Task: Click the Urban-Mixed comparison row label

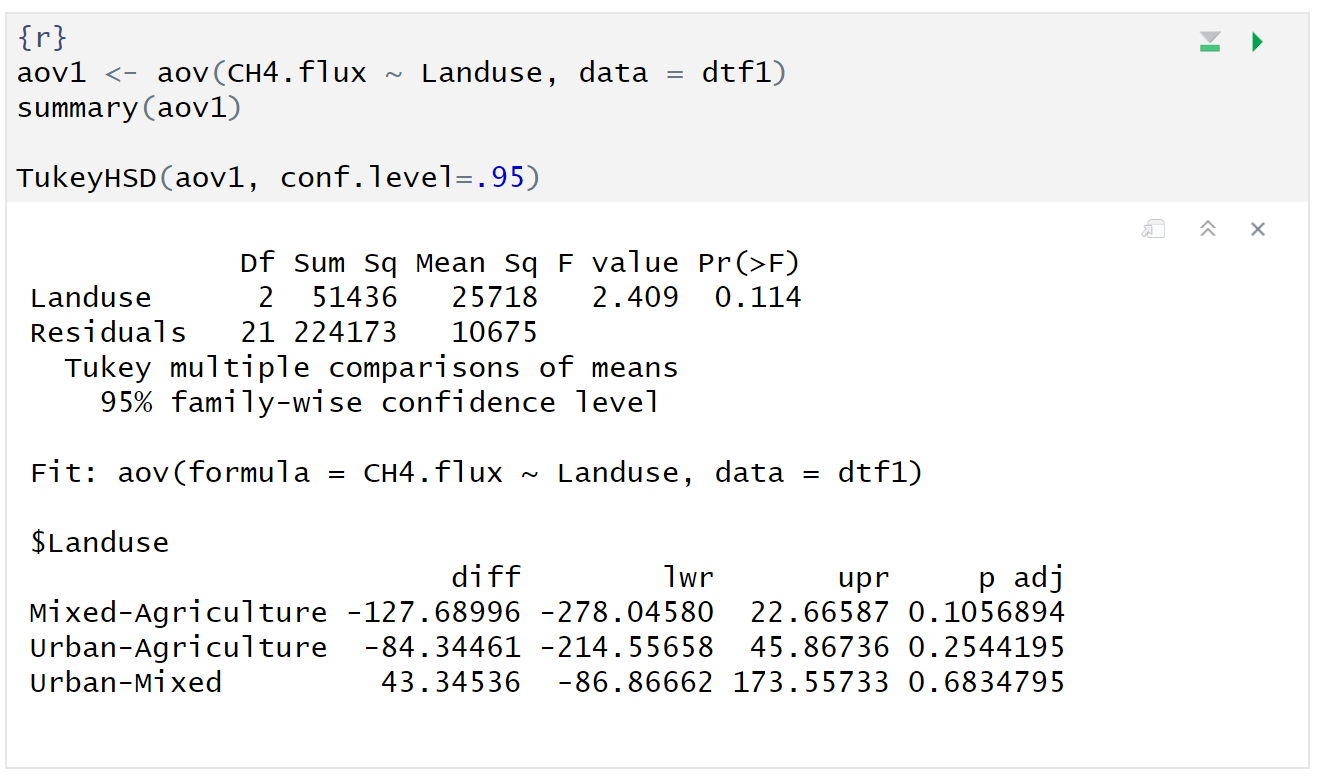Action: [126, 683]
